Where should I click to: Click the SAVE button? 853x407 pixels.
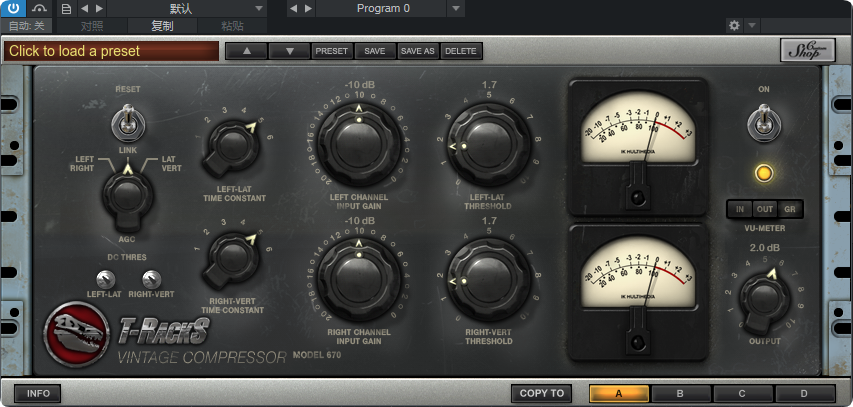point(375,51)
